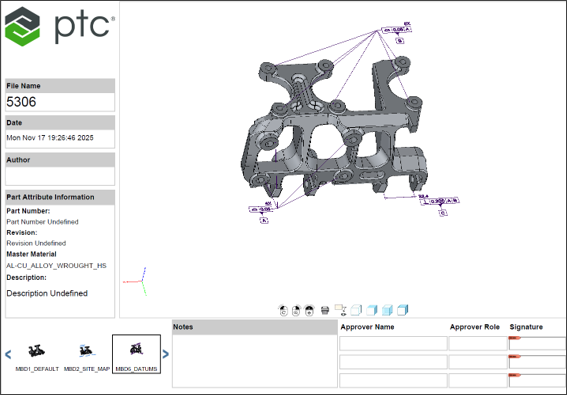This screenshot has height=395, width=567.
Task: Open the MBD1_DEFAULT view thumbnail
Action: tap(37, 354)
